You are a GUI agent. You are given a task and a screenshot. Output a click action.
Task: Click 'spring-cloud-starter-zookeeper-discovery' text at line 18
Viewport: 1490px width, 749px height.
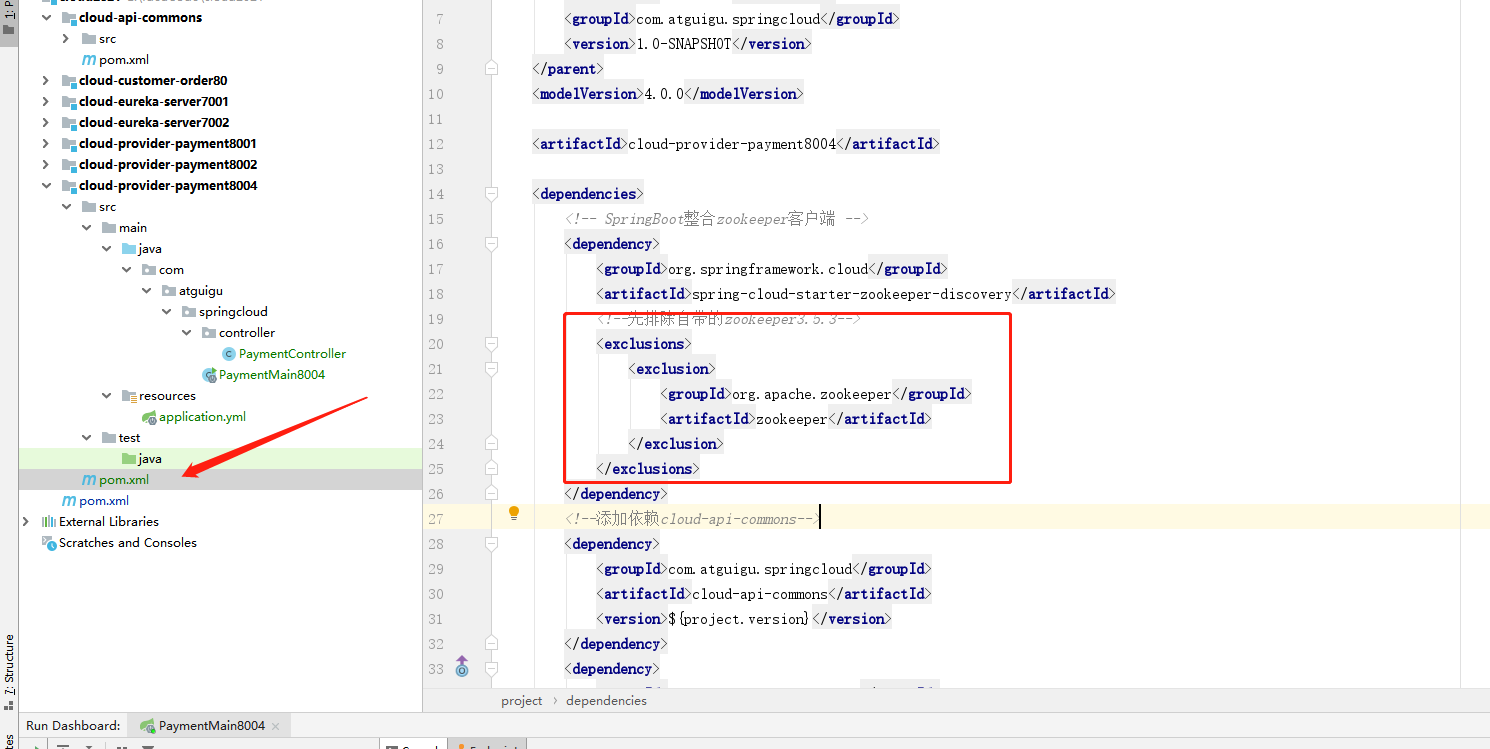coord(852,294)
